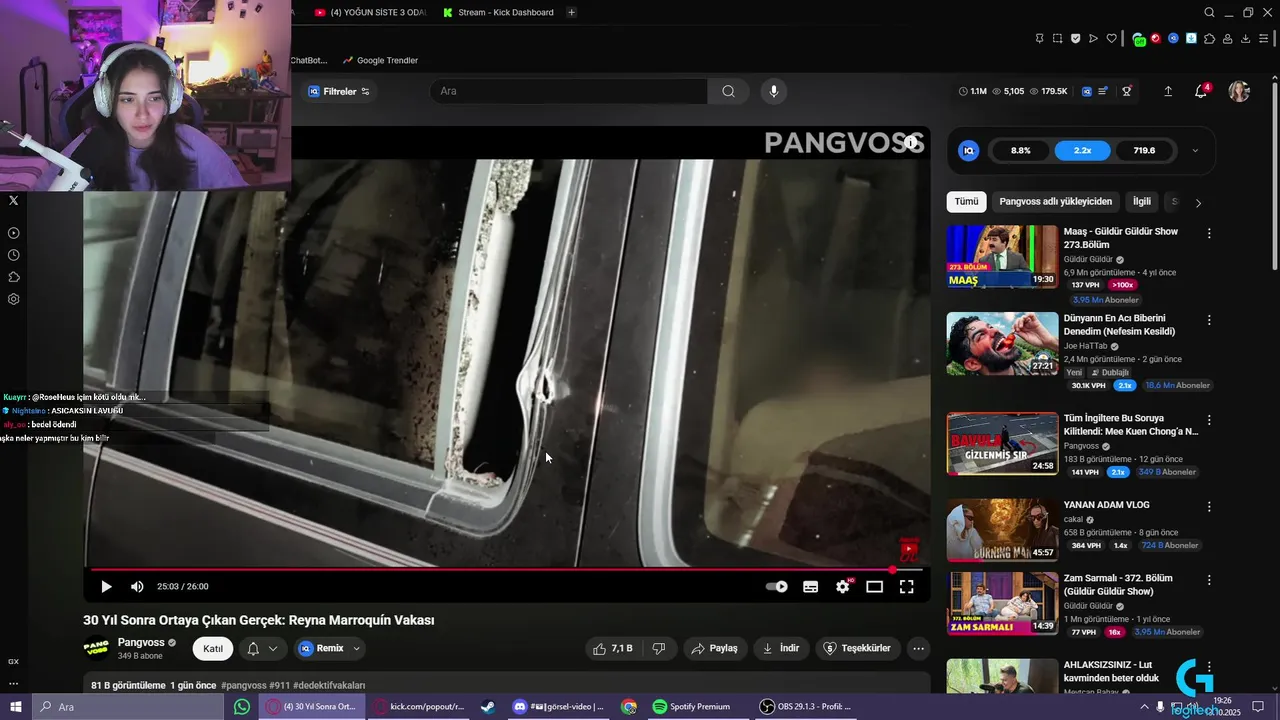Image resolution: width=1280 pixels, height=720 pixels.
Task: Open the Pangvoss channel link
Action: click(141, 643)
